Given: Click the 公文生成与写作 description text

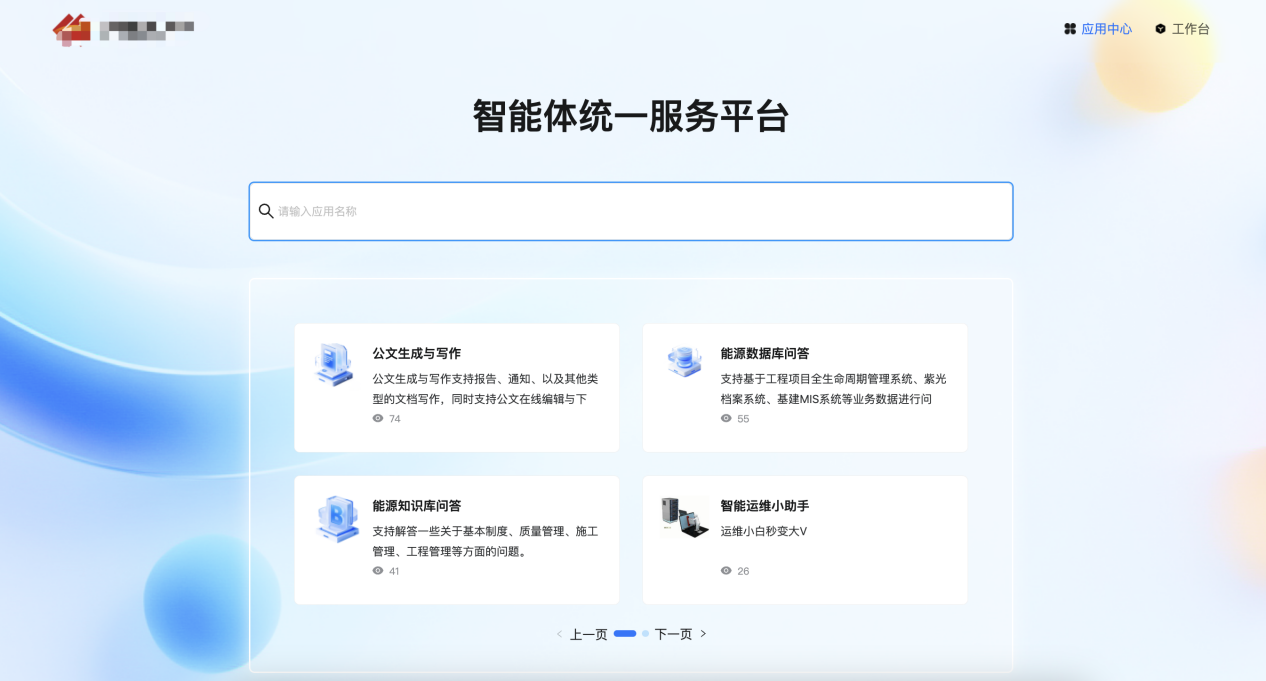Looking at the screenshot, I should [x=485, y=389].
